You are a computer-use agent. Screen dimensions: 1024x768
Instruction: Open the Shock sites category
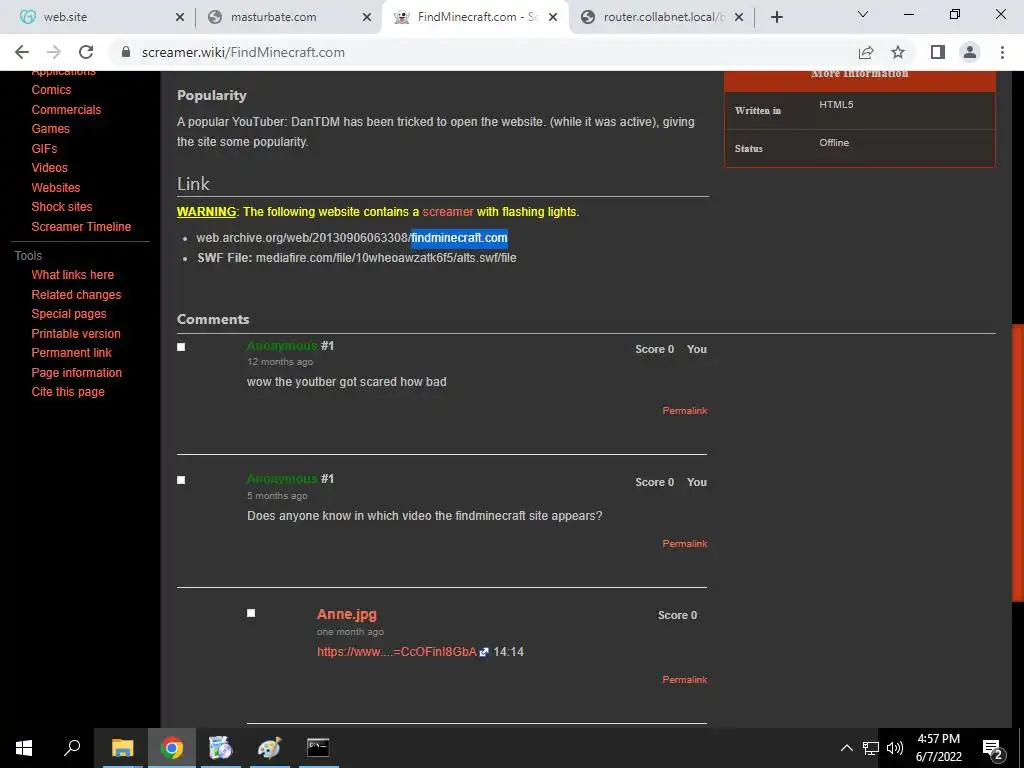(61, 206)
